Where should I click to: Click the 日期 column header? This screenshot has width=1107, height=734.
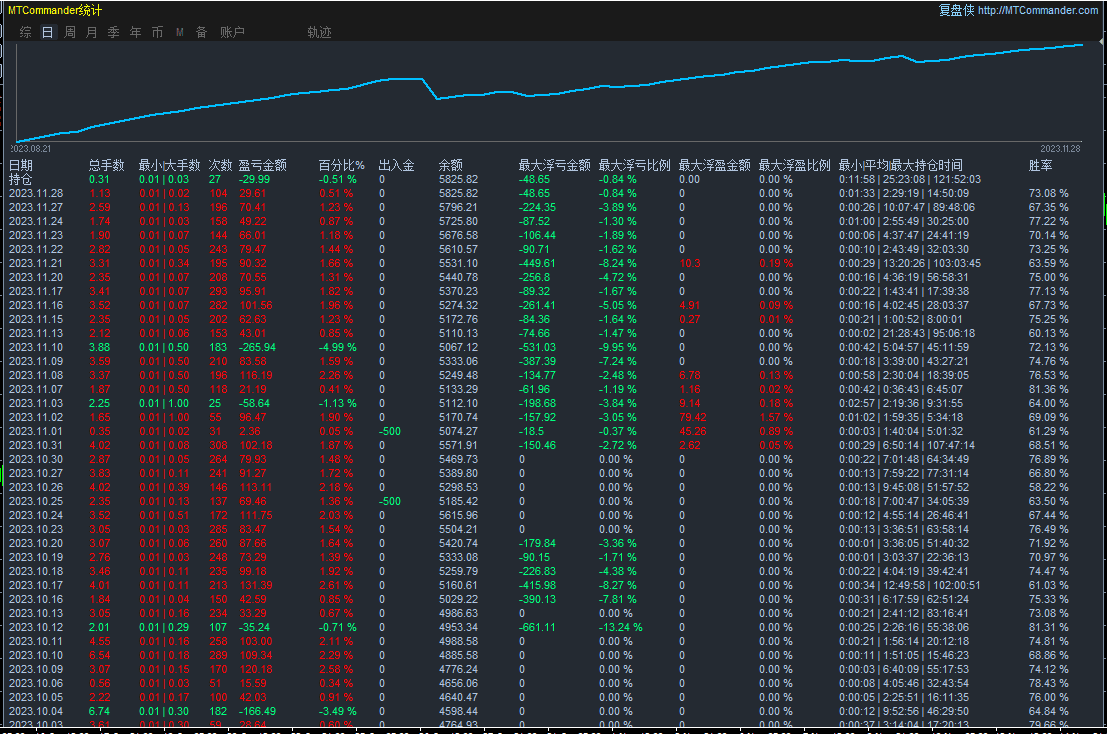tap(21, 165)
